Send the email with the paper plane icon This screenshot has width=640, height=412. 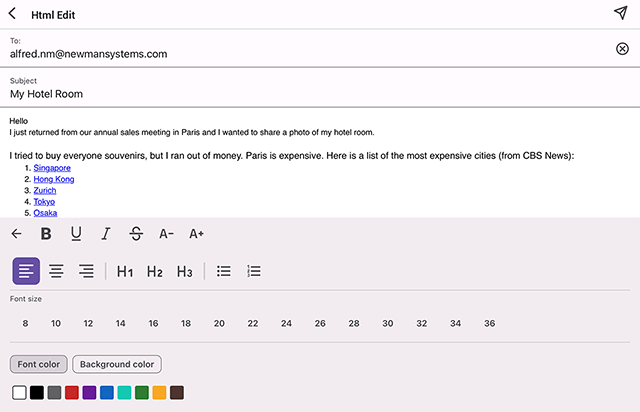(620, 13)
